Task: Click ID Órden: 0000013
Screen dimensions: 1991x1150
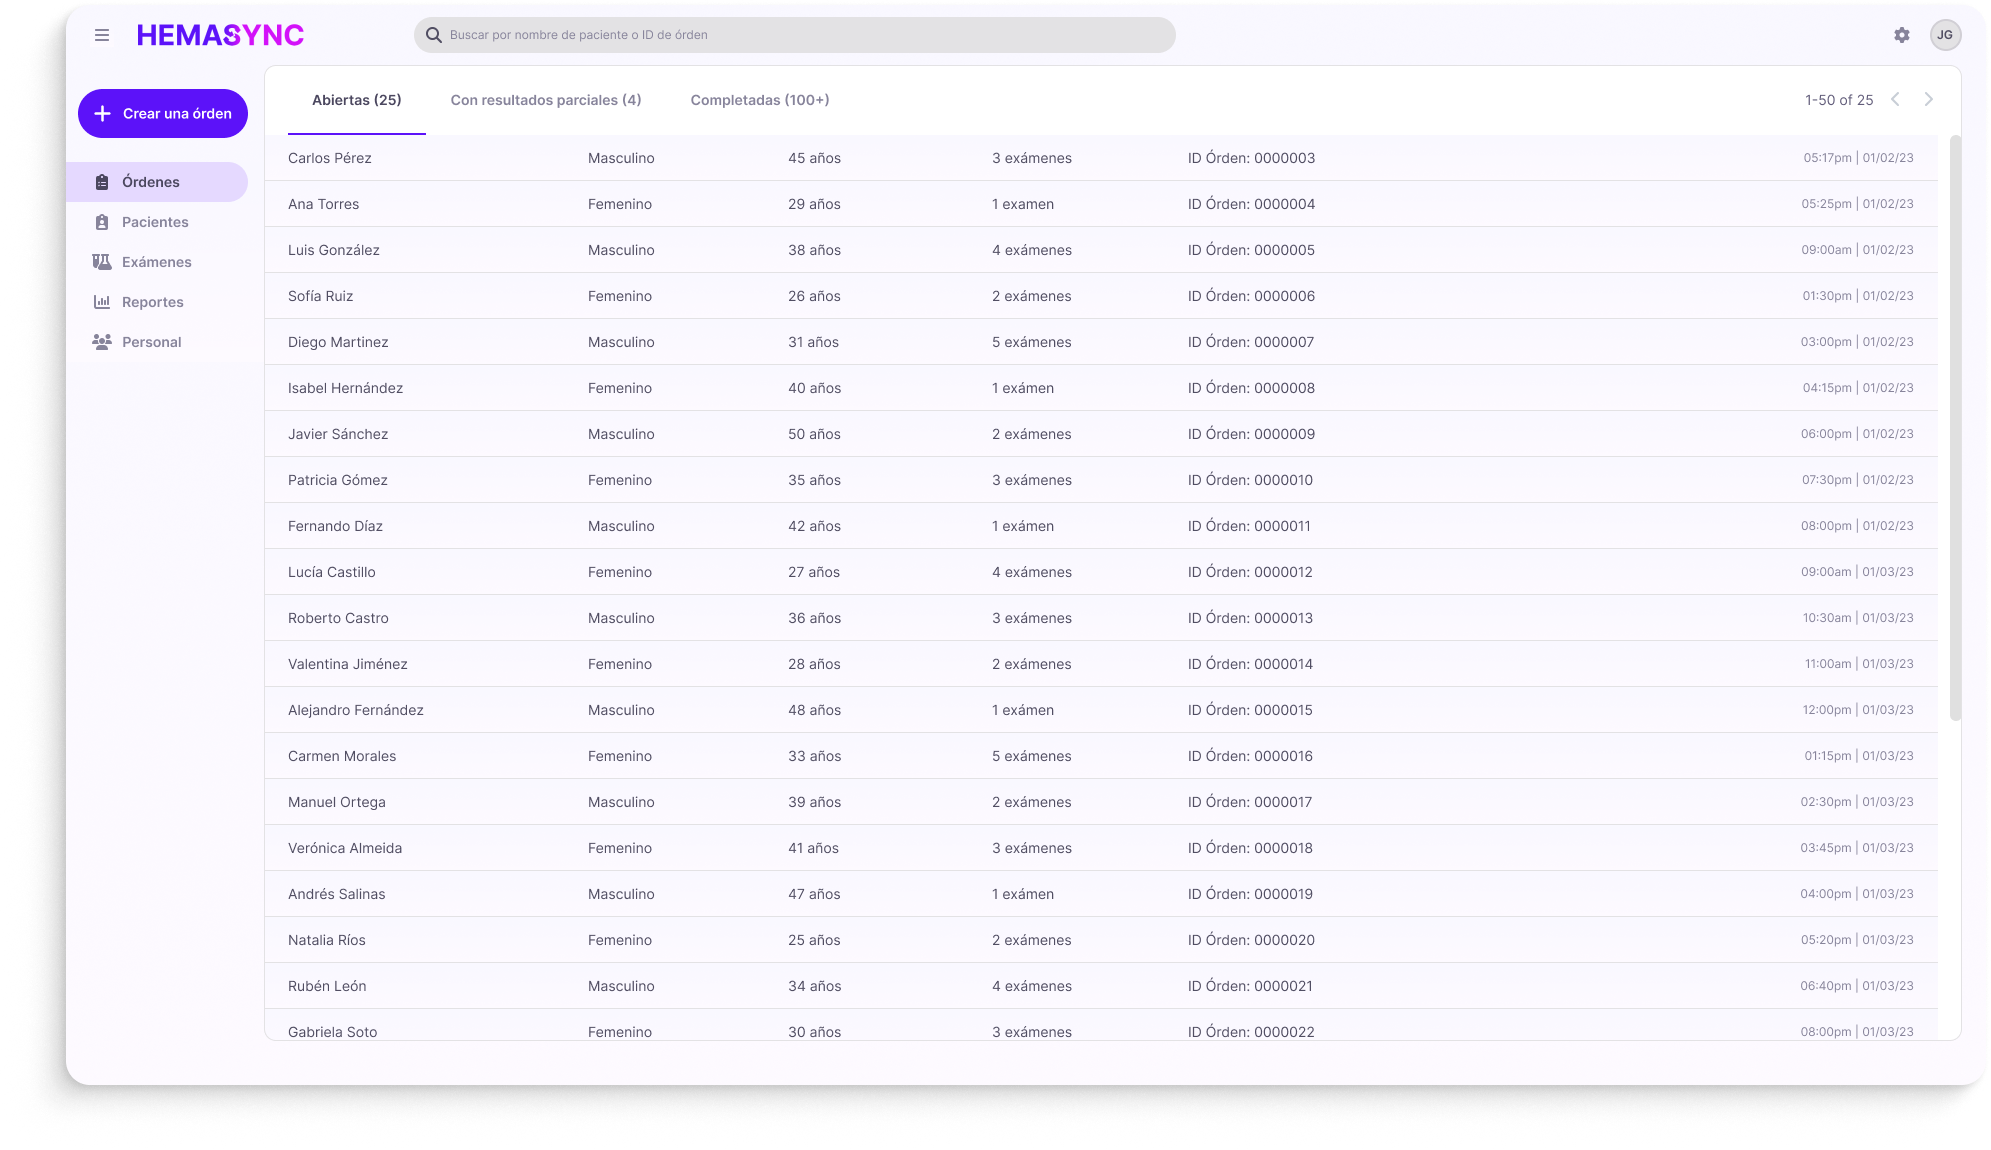Action: click(x=1251, y=618)
